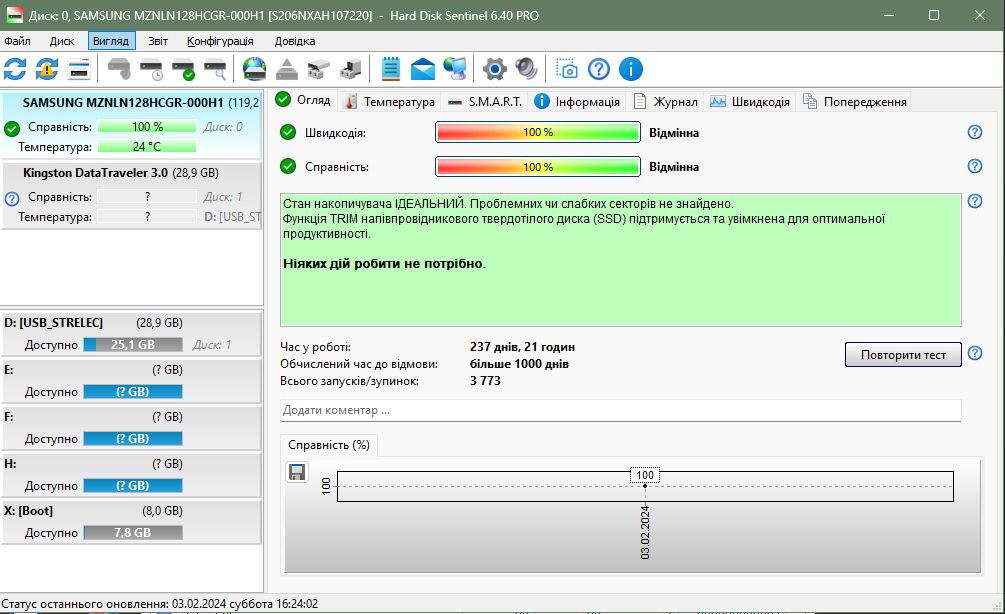Click the speaker sound toolbar icon

(526, 69)
